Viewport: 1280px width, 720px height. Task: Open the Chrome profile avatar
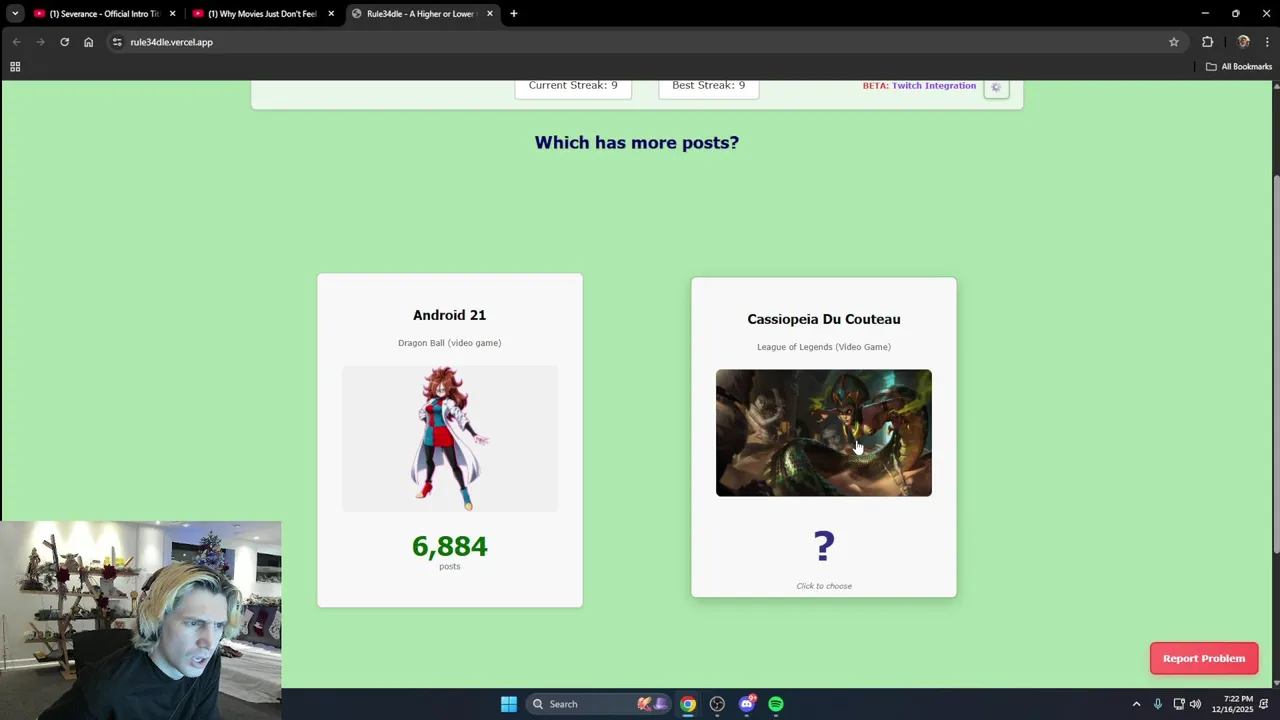click(x=1243, y=42)
